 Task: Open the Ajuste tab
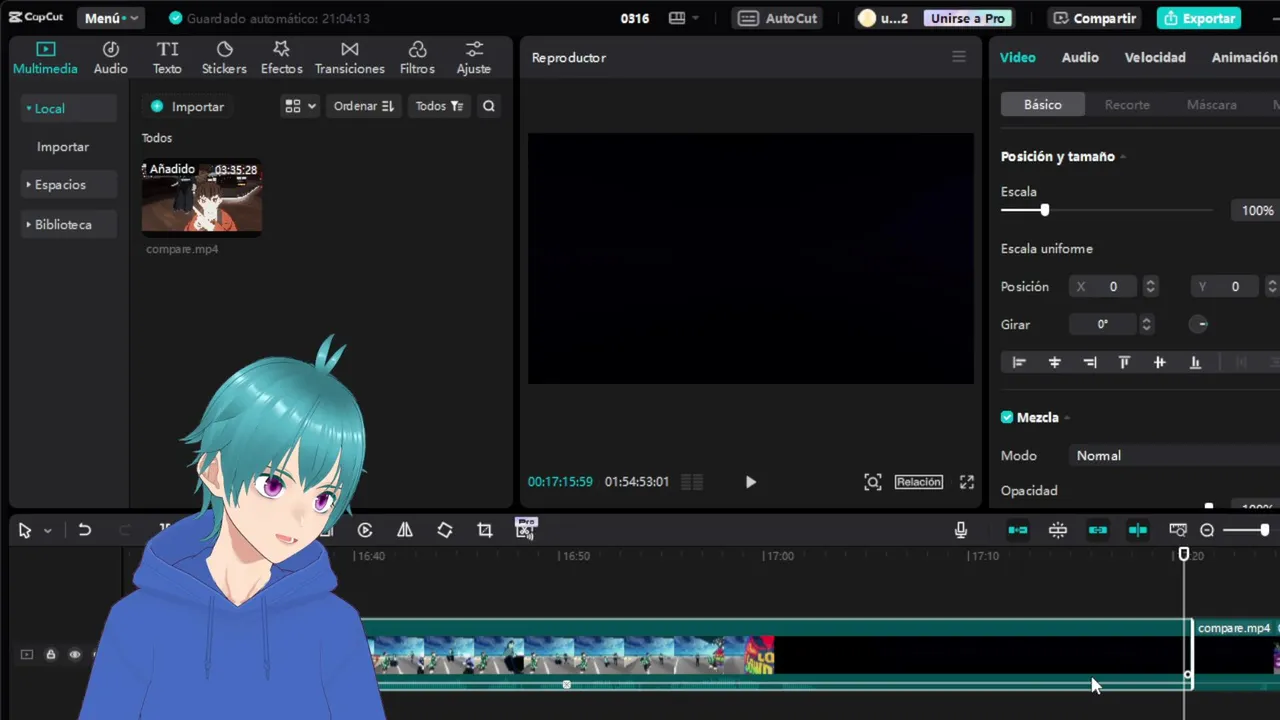(474, 58)
